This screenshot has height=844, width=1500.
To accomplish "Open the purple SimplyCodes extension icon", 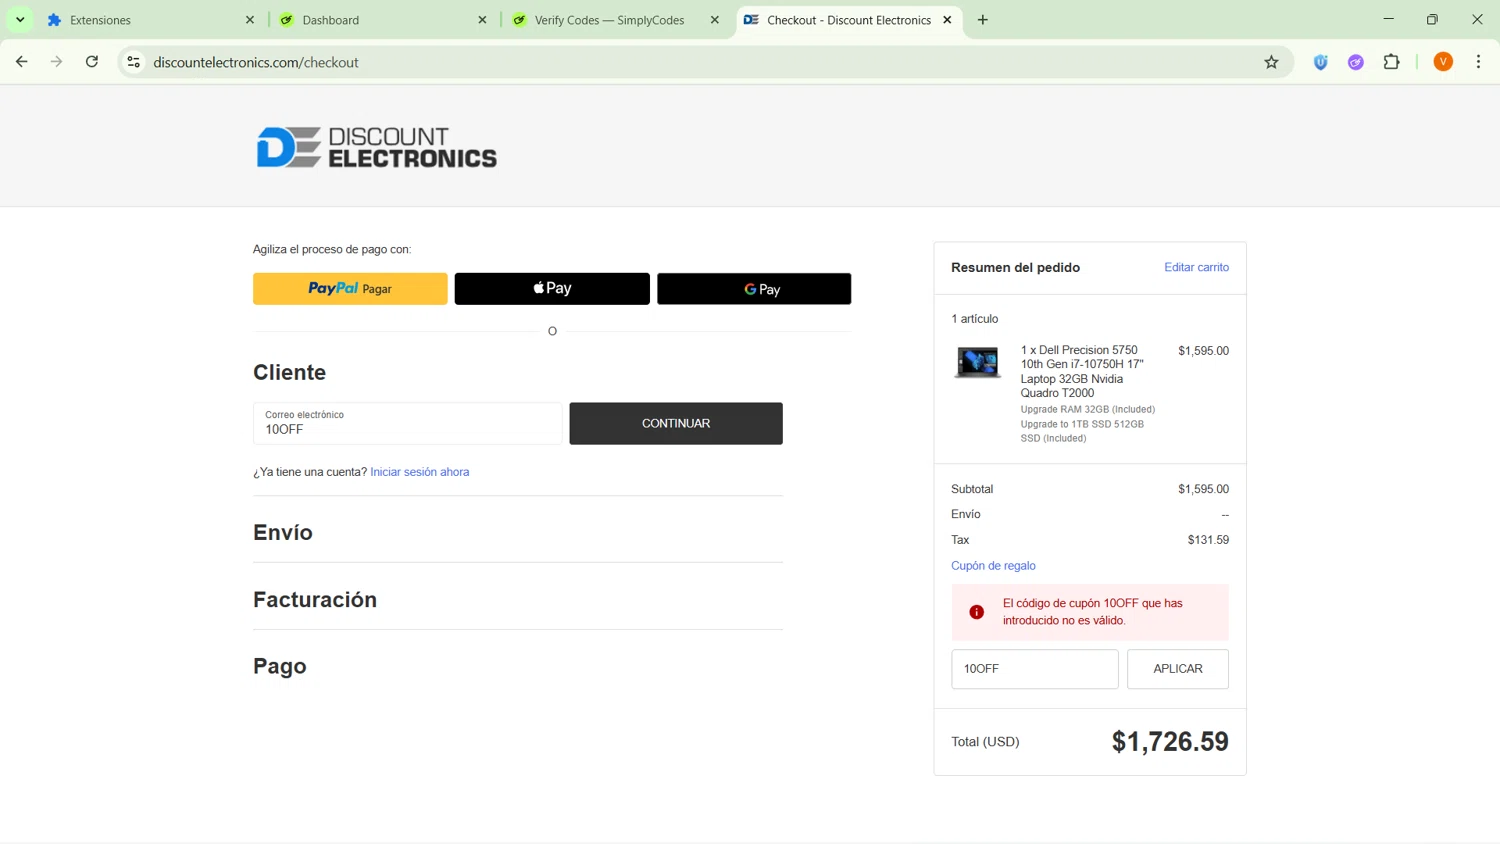I will coord(1356,62).
